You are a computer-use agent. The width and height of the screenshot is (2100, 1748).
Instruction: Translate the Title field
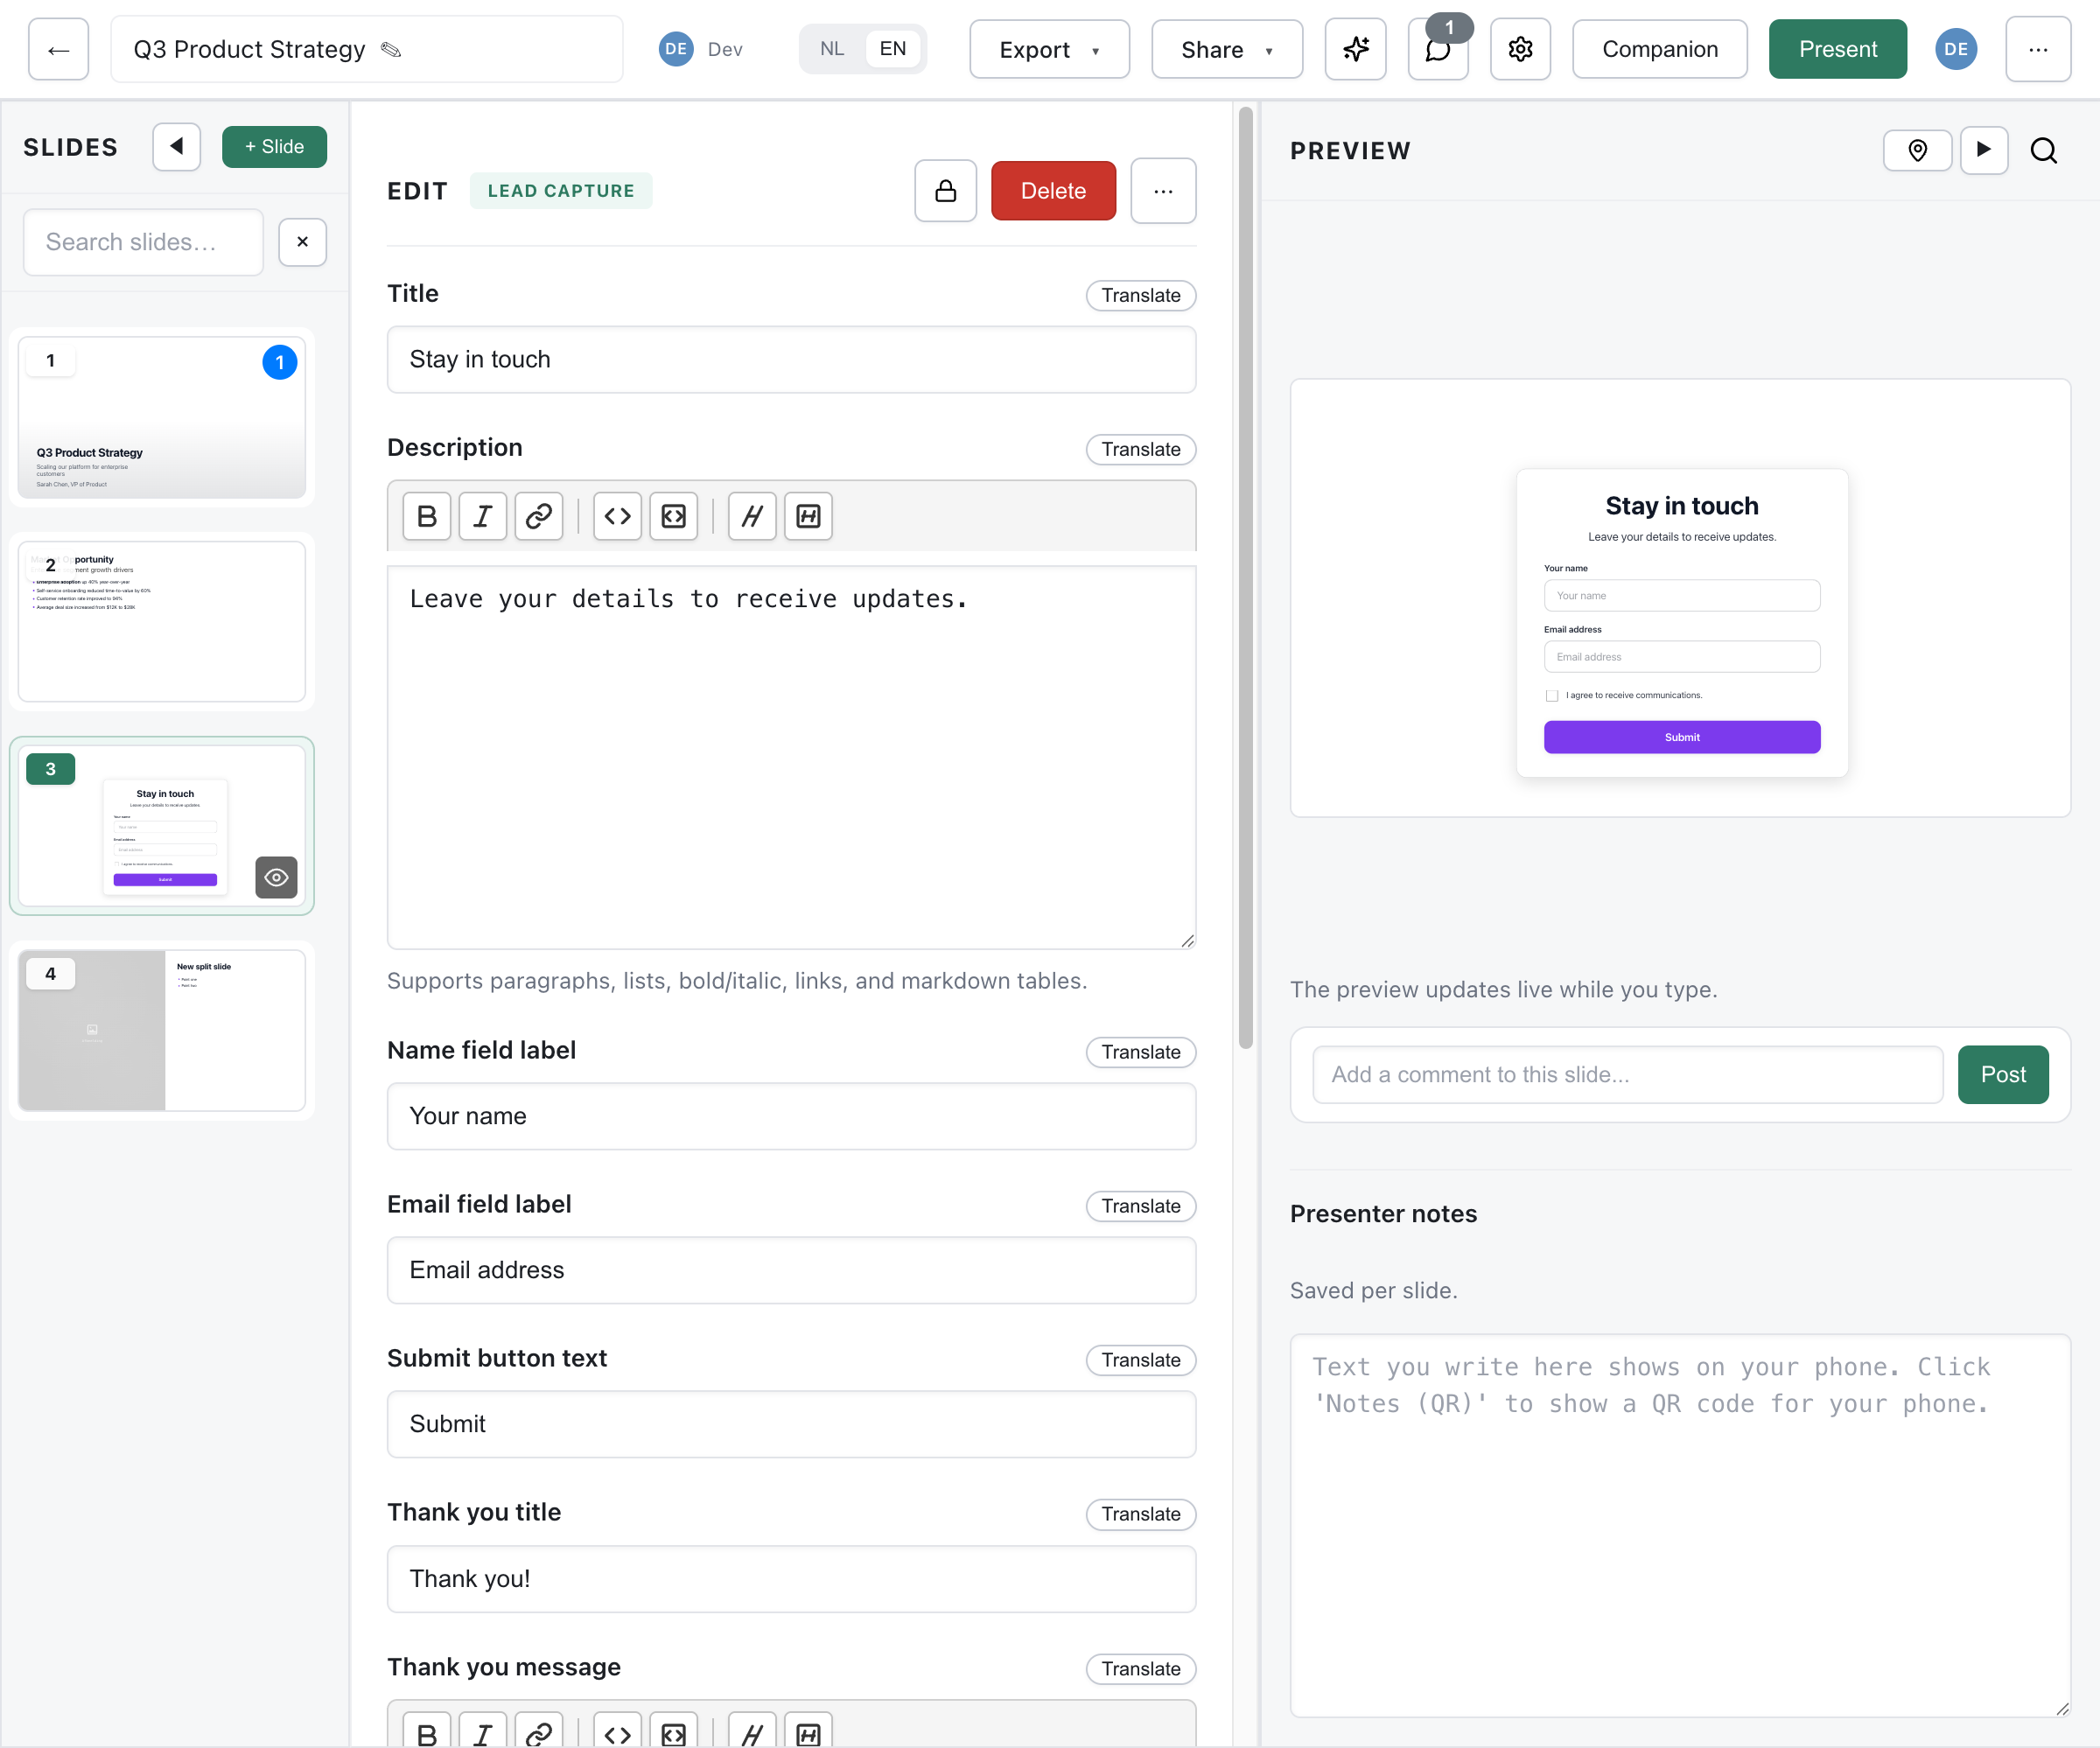1140,295
